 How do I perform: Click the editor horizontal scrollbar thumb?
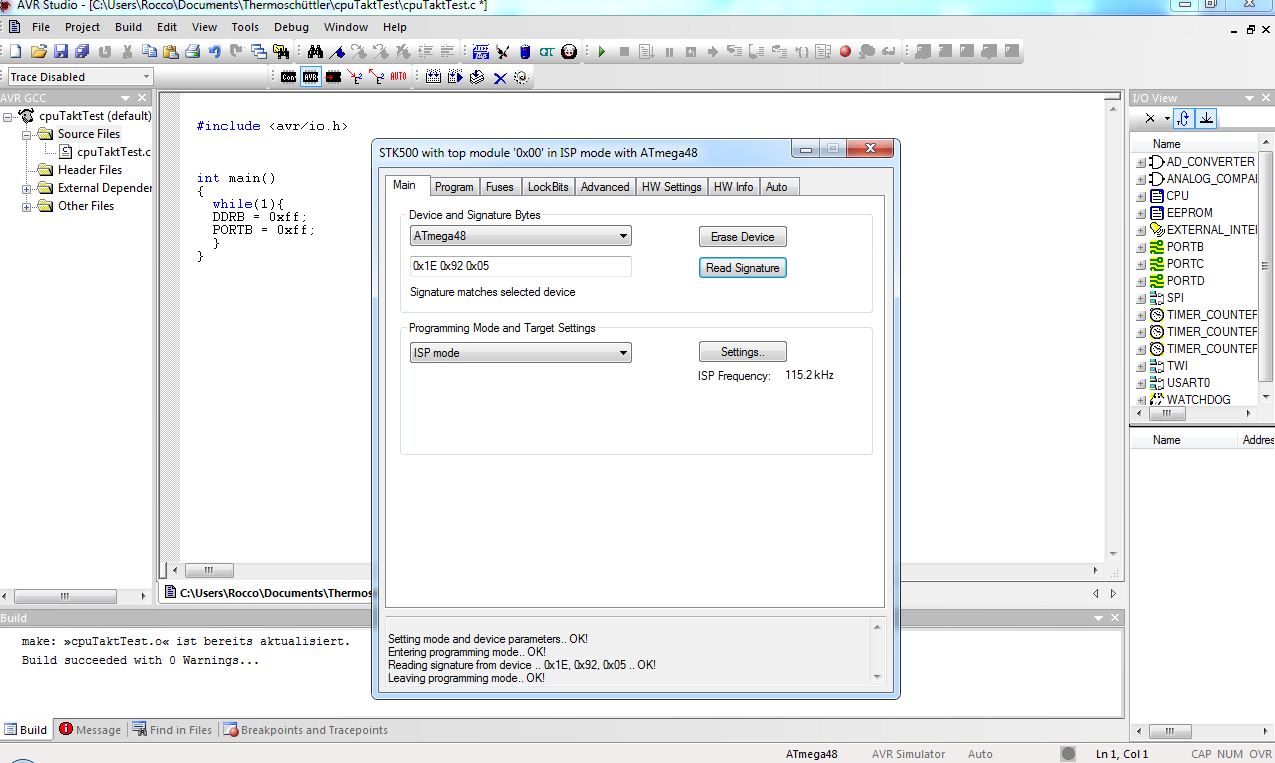209,570
